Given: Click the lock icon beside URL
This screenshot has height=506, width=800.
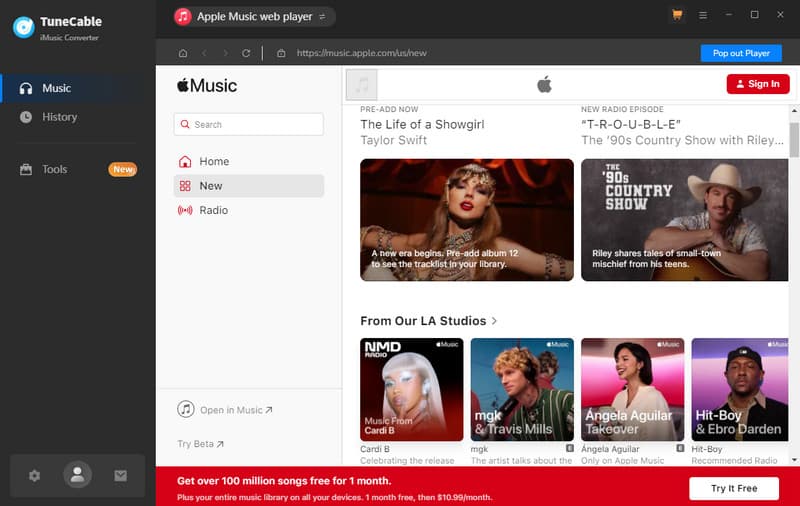Looking at the screenshot, I should tap(281, 53).
